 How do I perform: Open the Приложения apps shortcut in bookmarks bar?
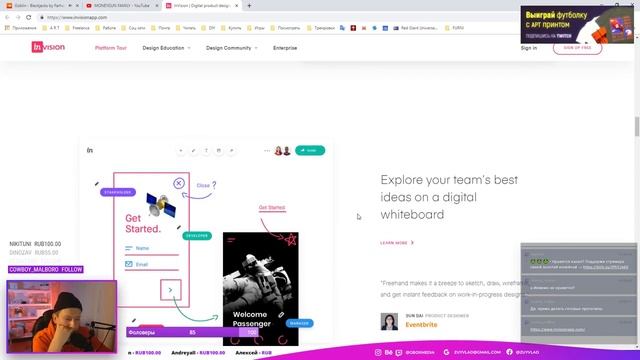[x=20, y=28]
